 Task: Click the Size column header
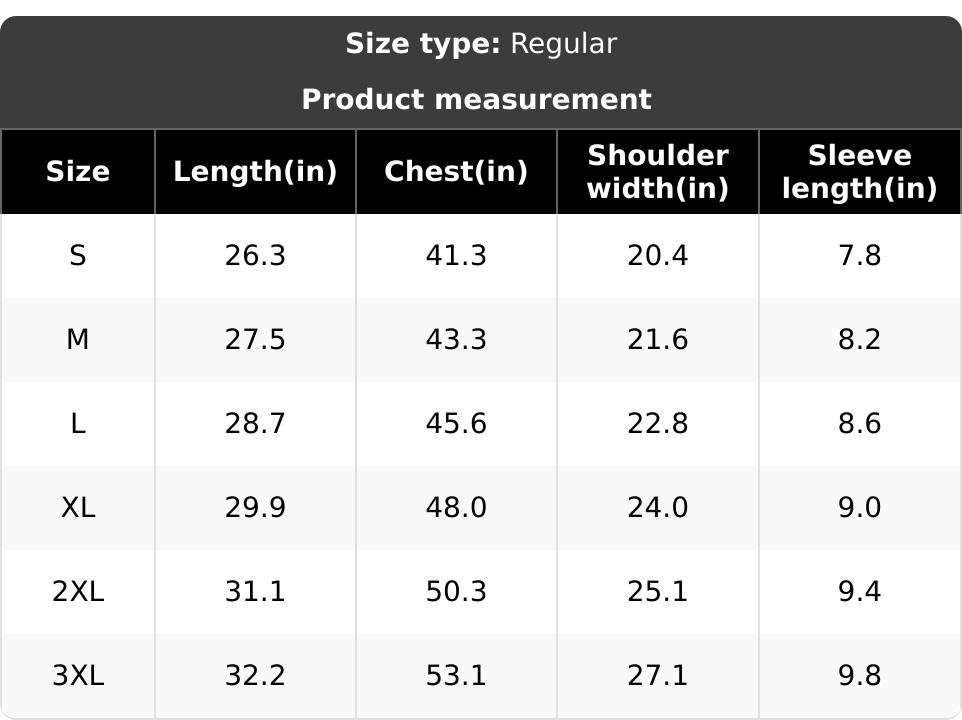click(x=78, y=171)
